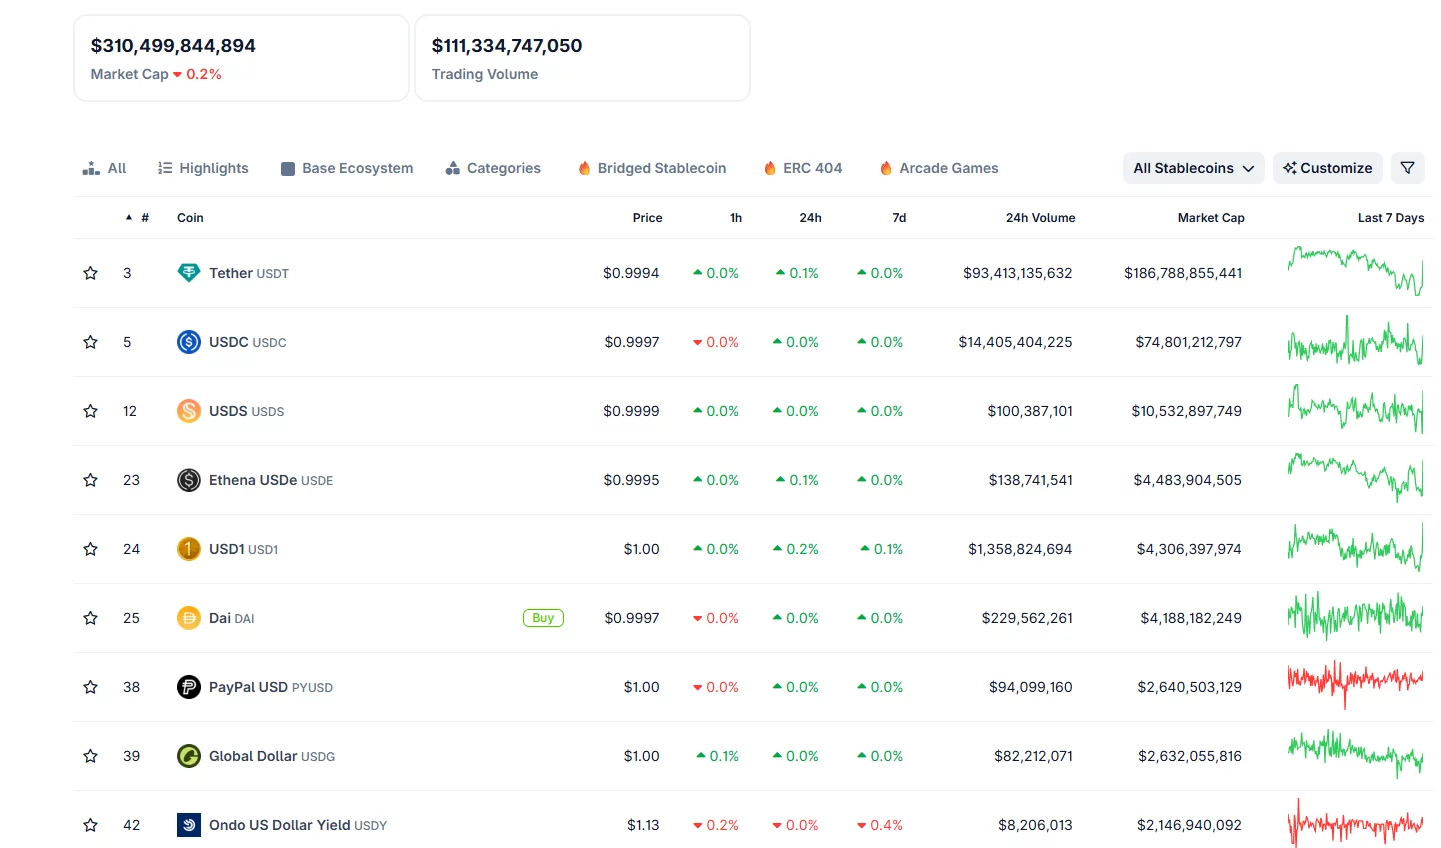Open the Global Dollar USDG link
The image size is (1441, 848).
pyautogui.click(x=272, y=756)
